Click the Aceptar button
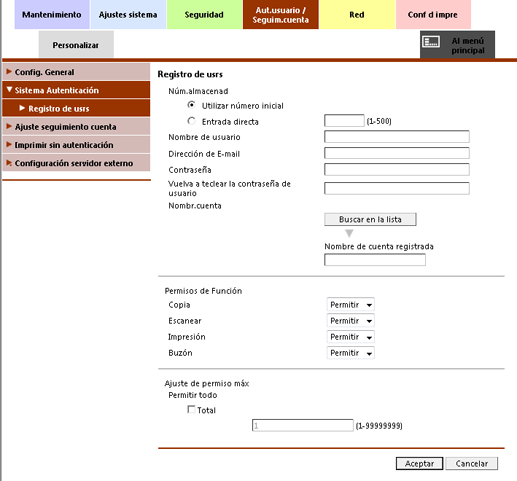The width and height of the screenshot is (517, 481). 419,463
